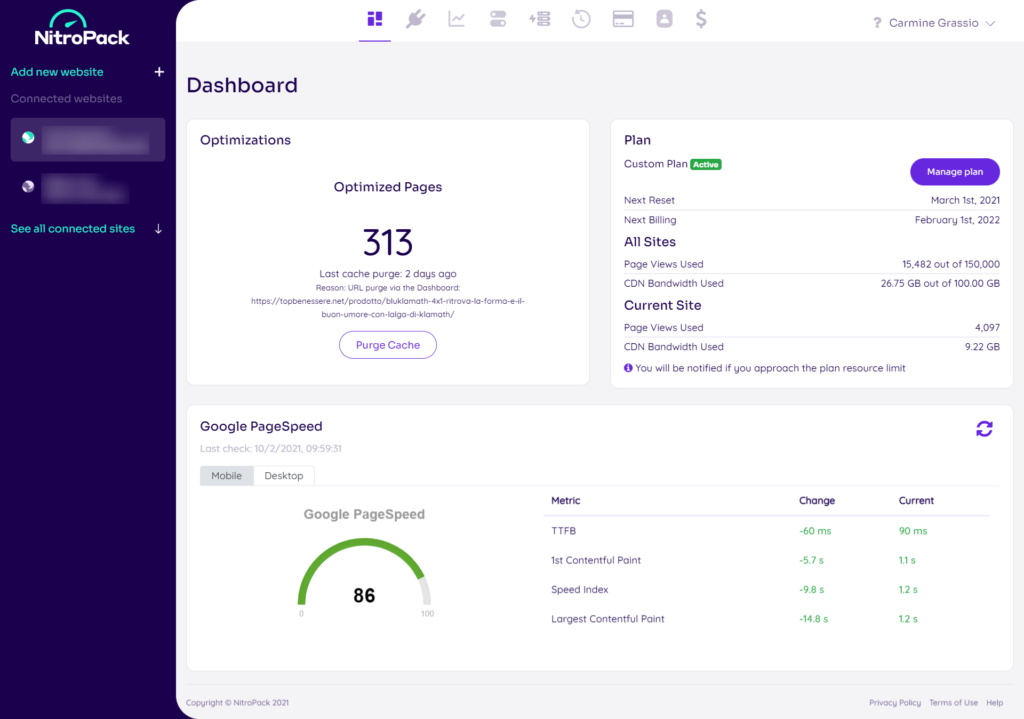Open the line chart statistics icon
The height and width of the screenshot is (719, 1024).
[x=456, y=19]
